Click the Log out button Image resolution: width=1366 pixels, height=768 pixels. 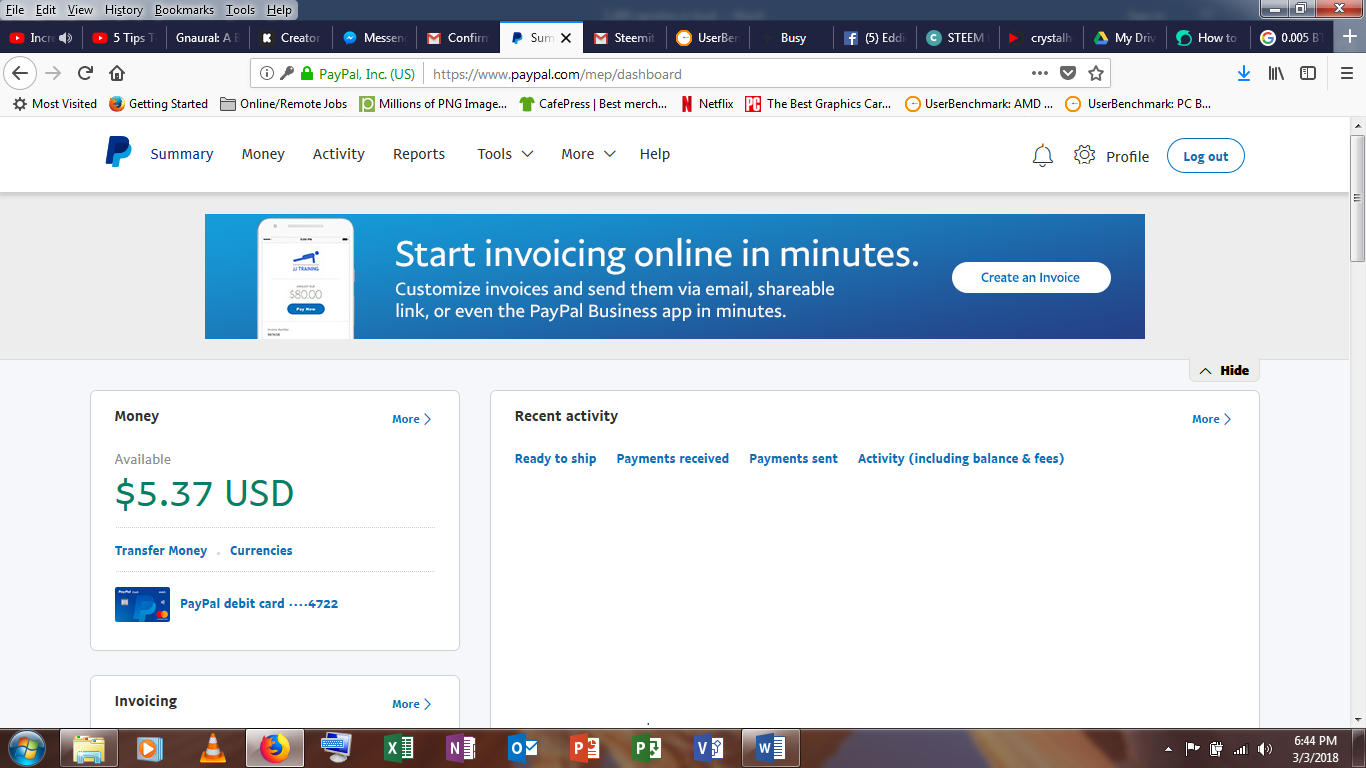click(x=1205, y=156)
